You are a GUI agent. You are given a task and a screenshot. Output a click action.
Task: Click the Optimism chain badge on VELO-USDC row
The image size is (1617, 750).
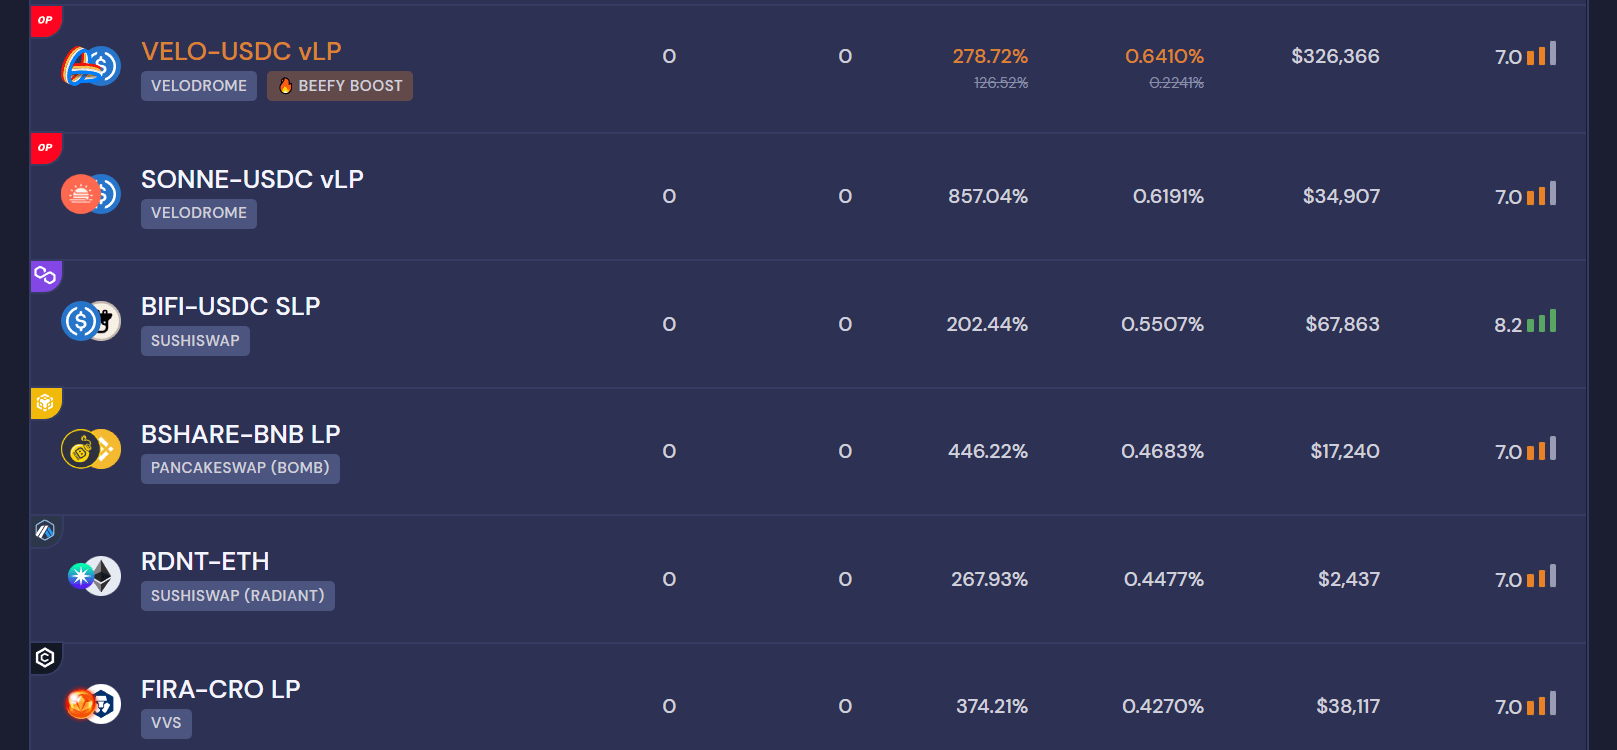[46, 21]
